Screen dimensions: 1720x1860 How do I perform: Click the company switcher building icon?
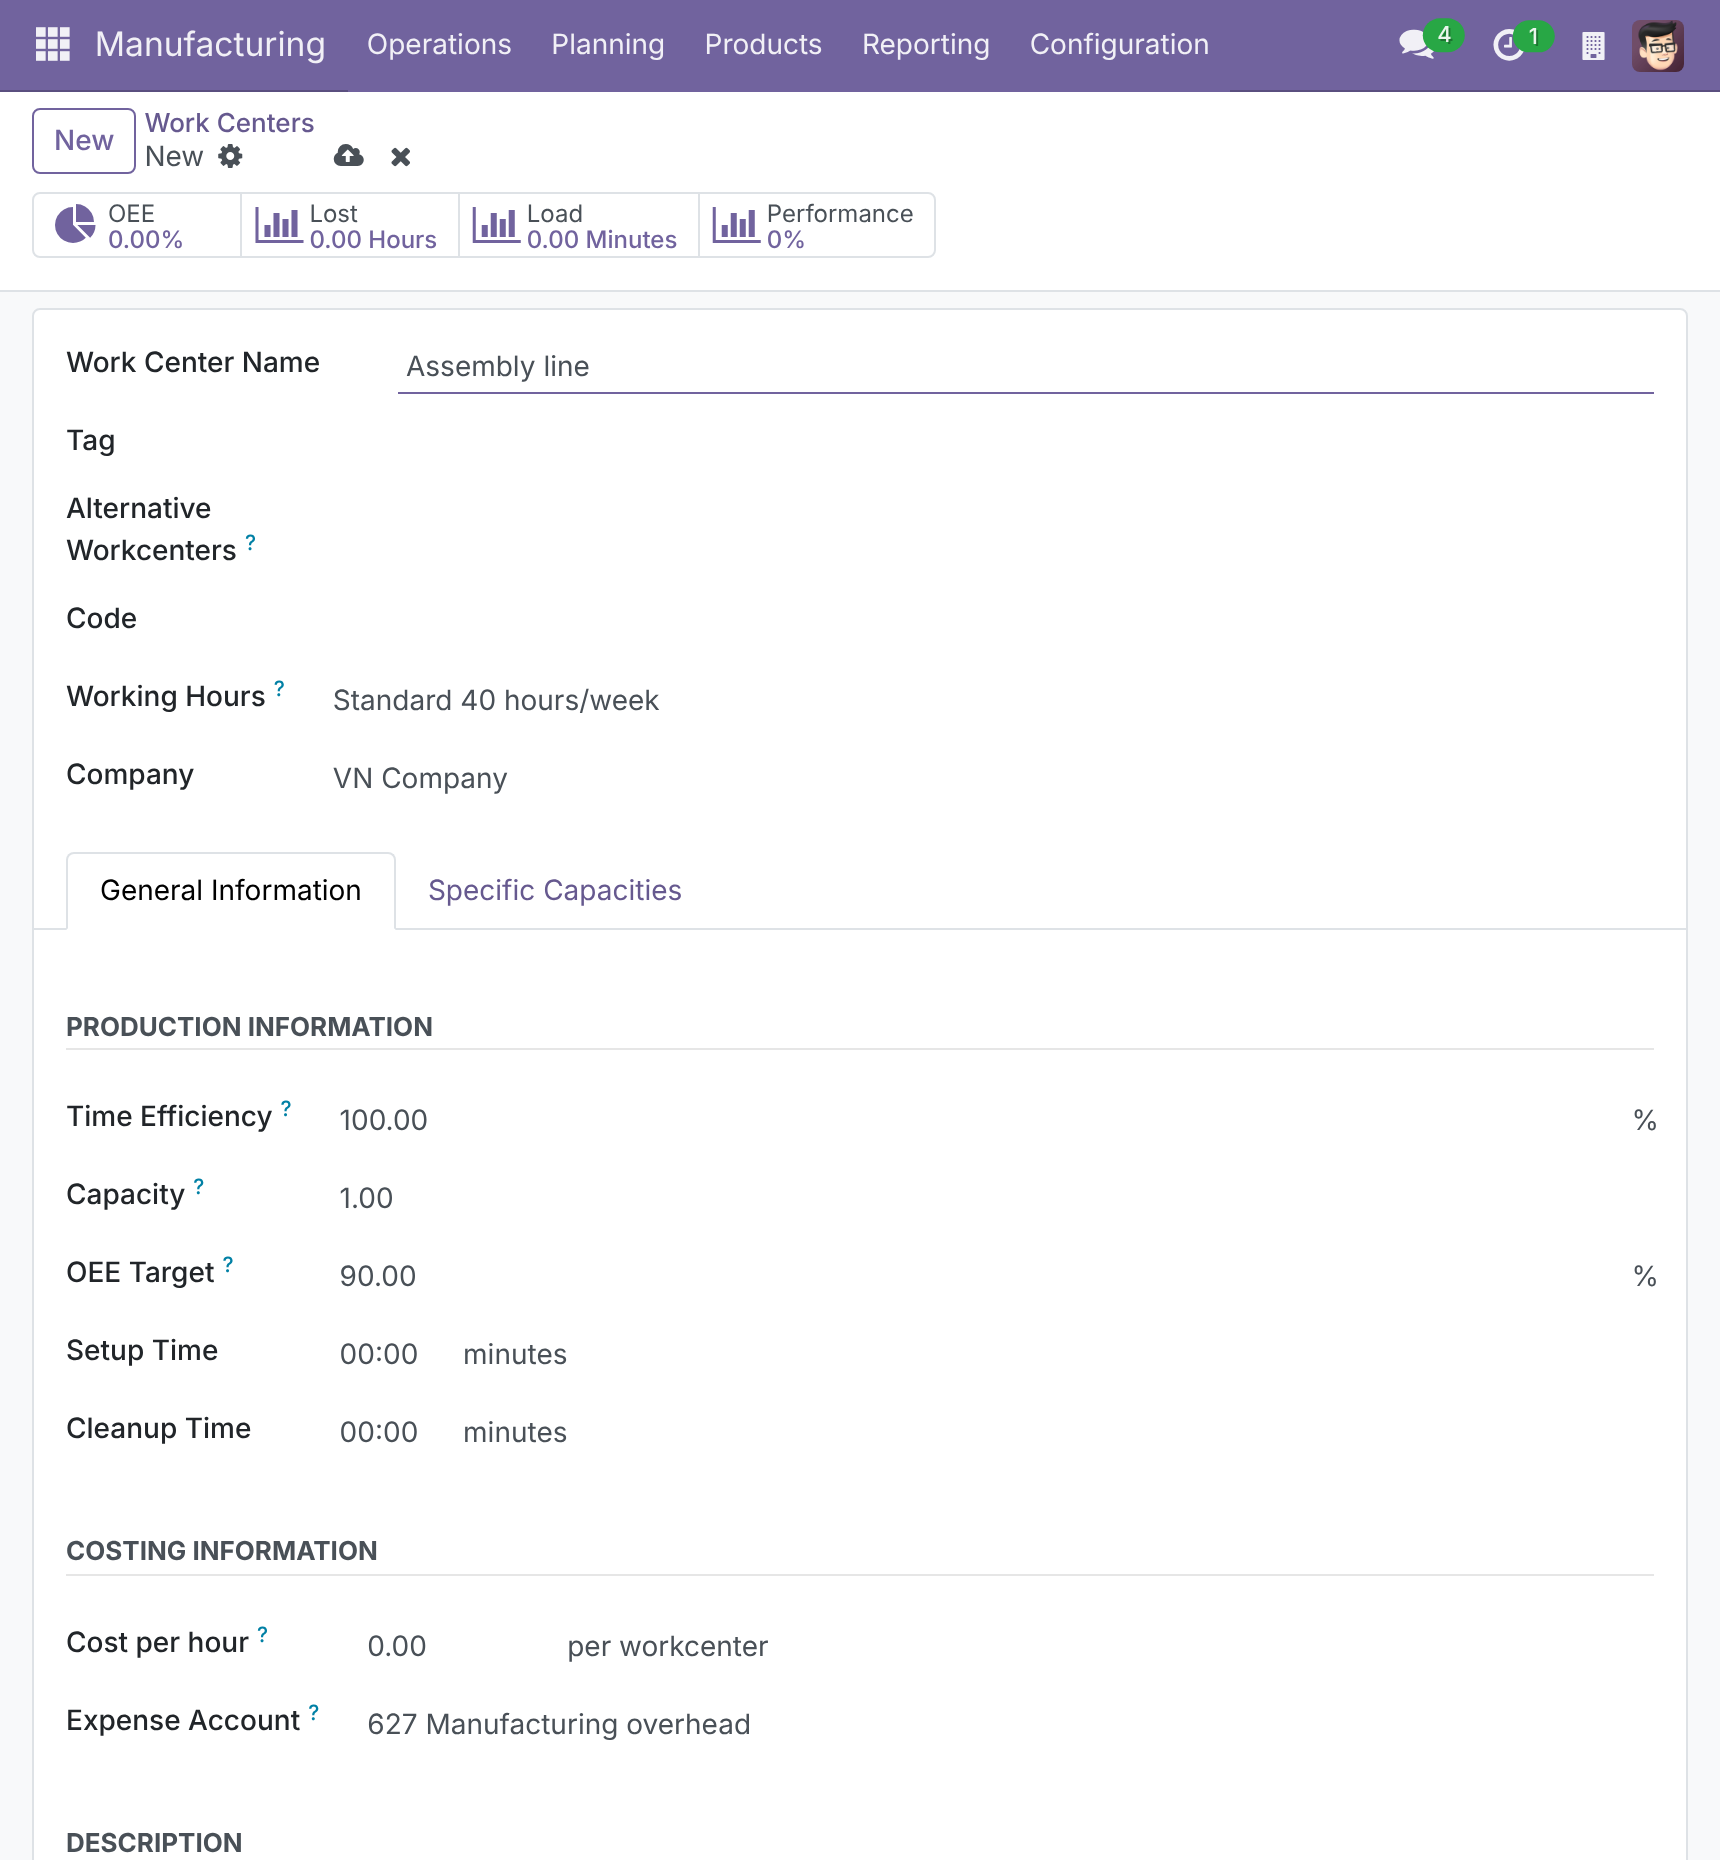[x=1593, y=46]
